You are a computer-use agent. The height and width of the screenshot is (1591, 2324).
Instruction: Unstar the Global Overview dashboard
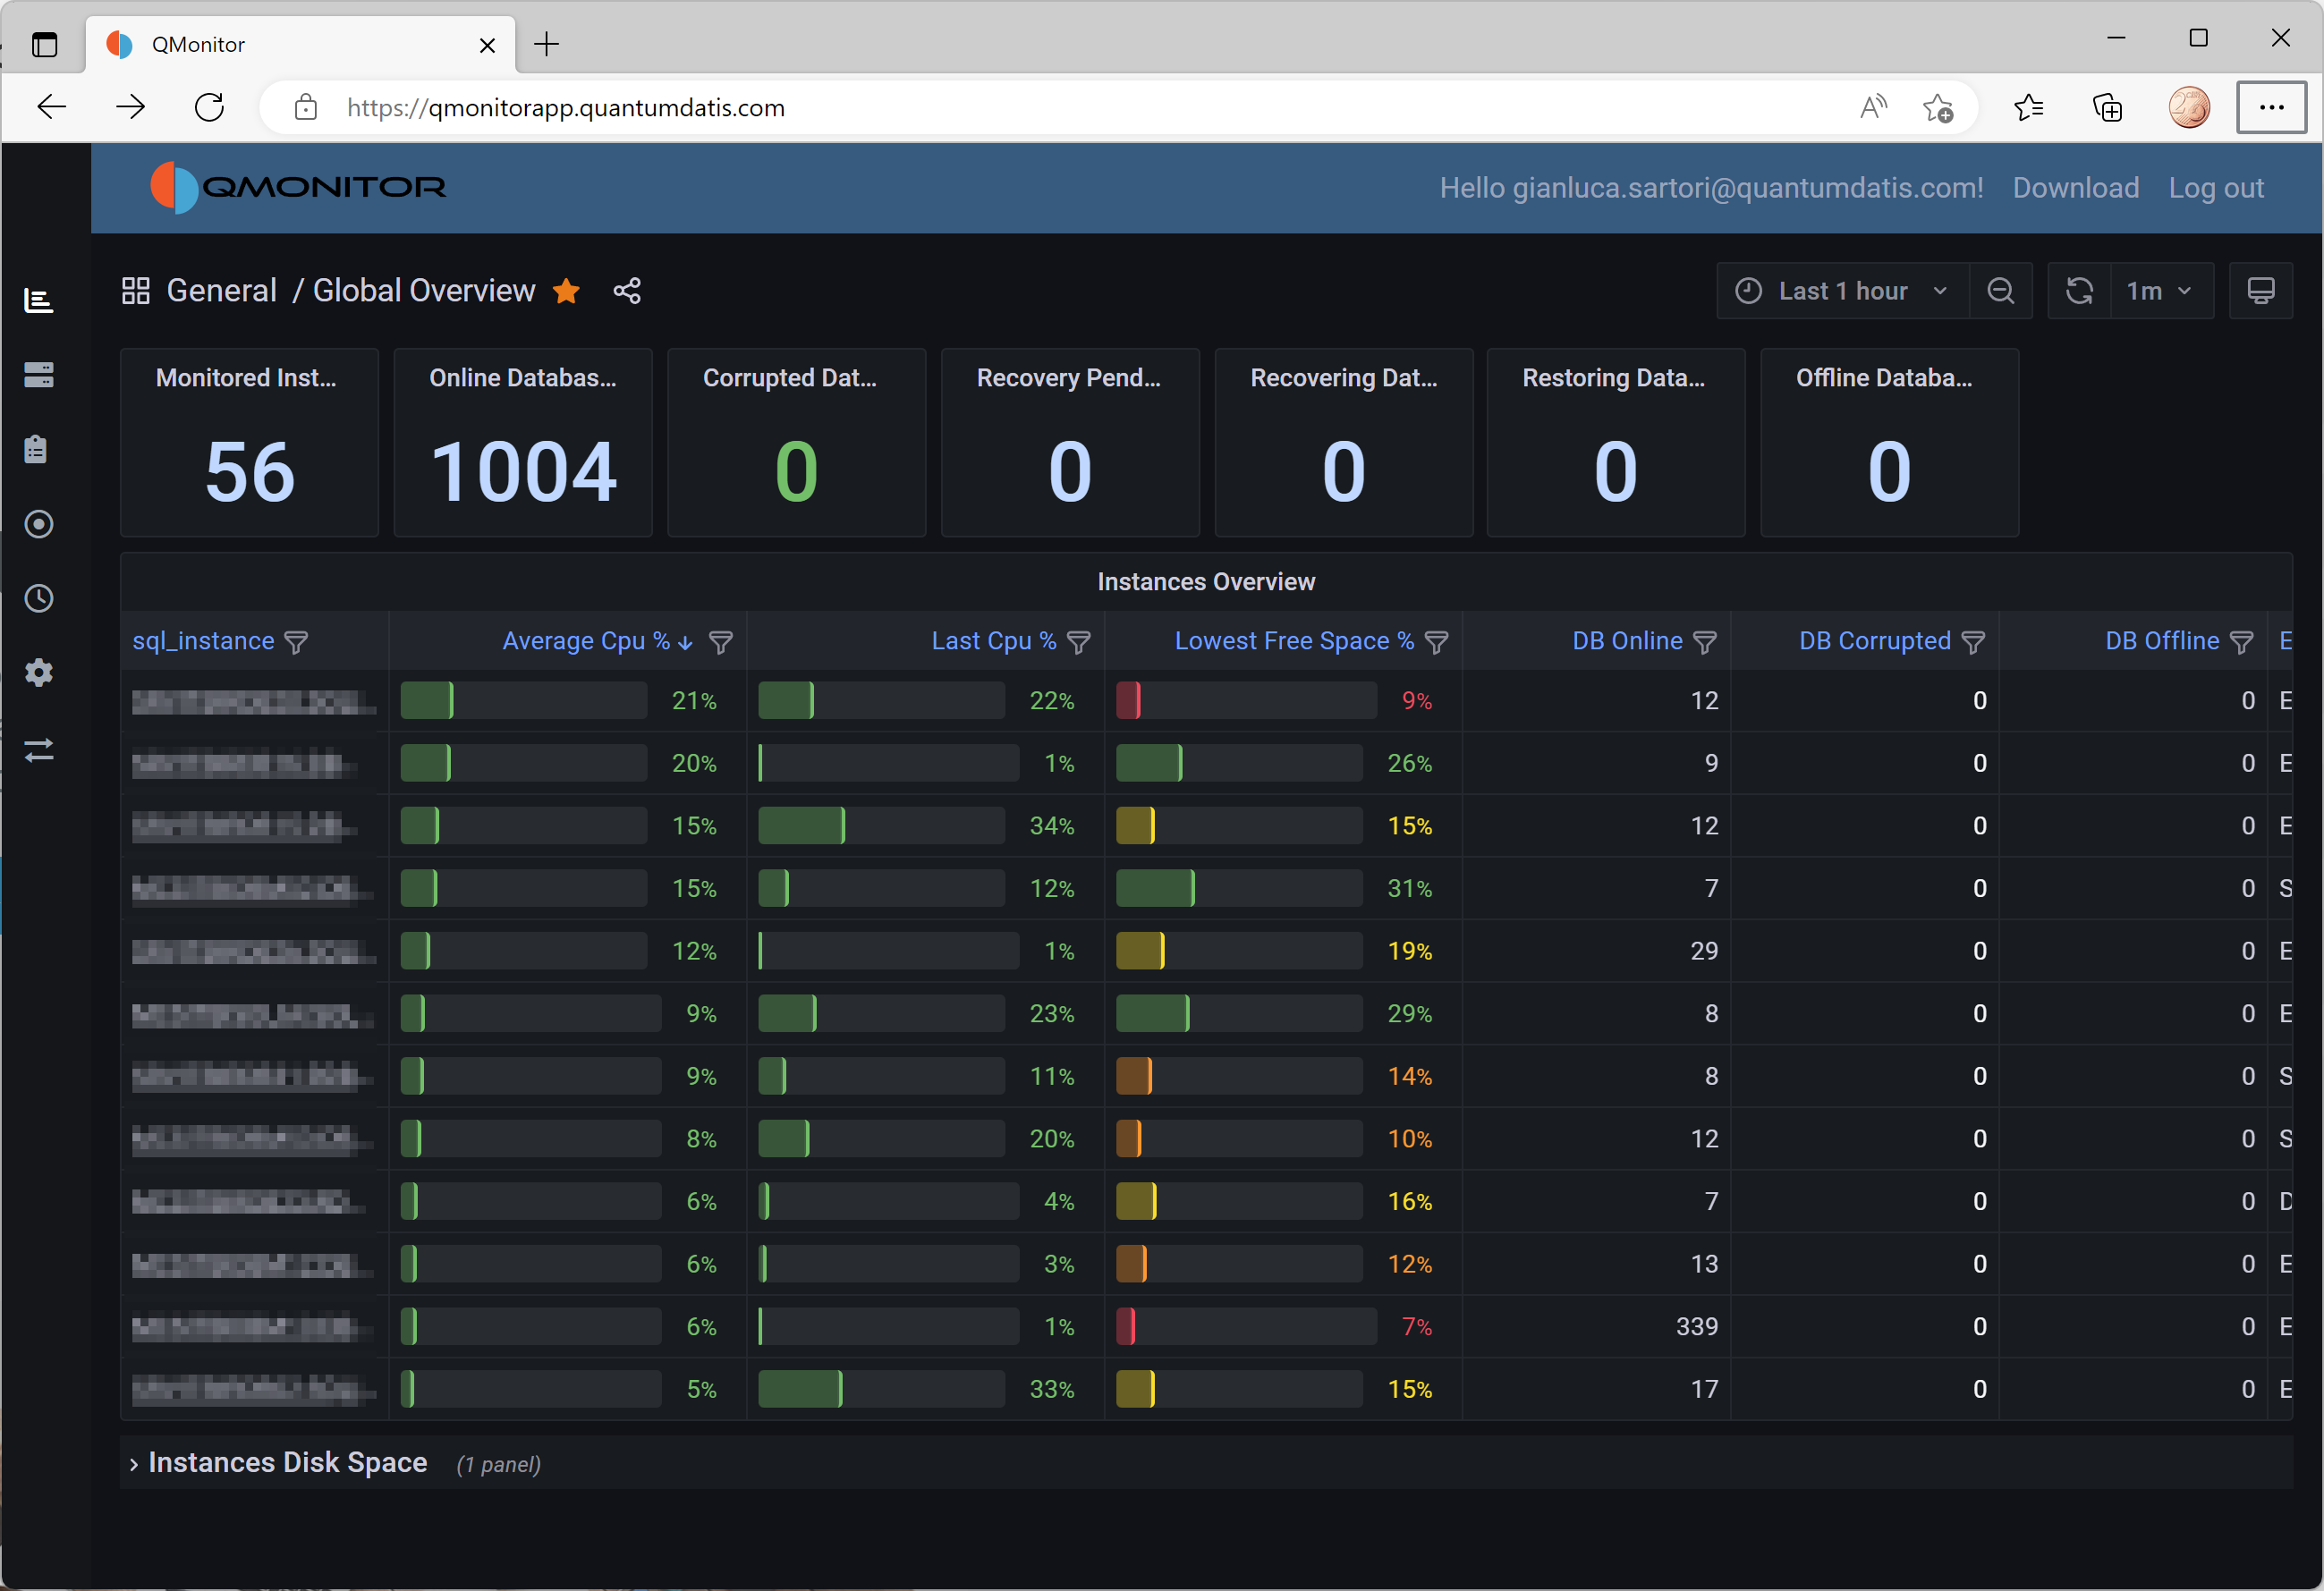(567, 291)
